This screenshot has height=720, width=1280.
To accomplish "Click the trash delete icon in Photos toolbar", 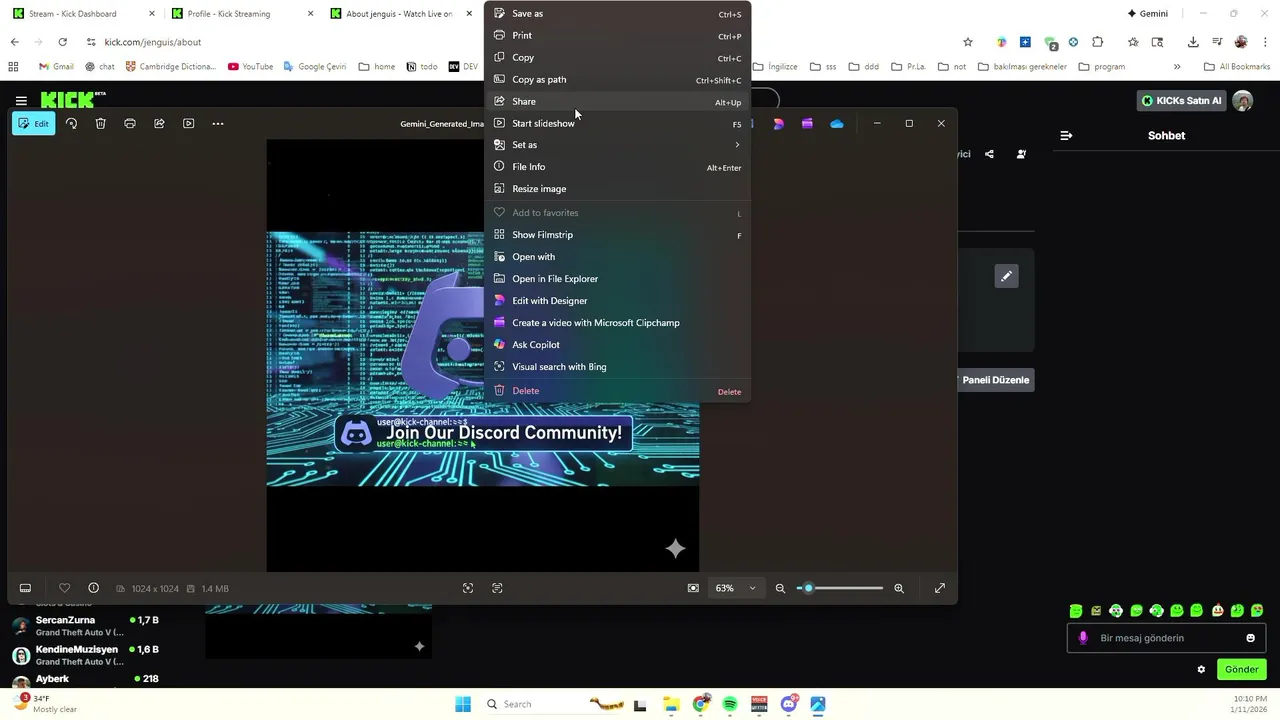I will point(100,124).
